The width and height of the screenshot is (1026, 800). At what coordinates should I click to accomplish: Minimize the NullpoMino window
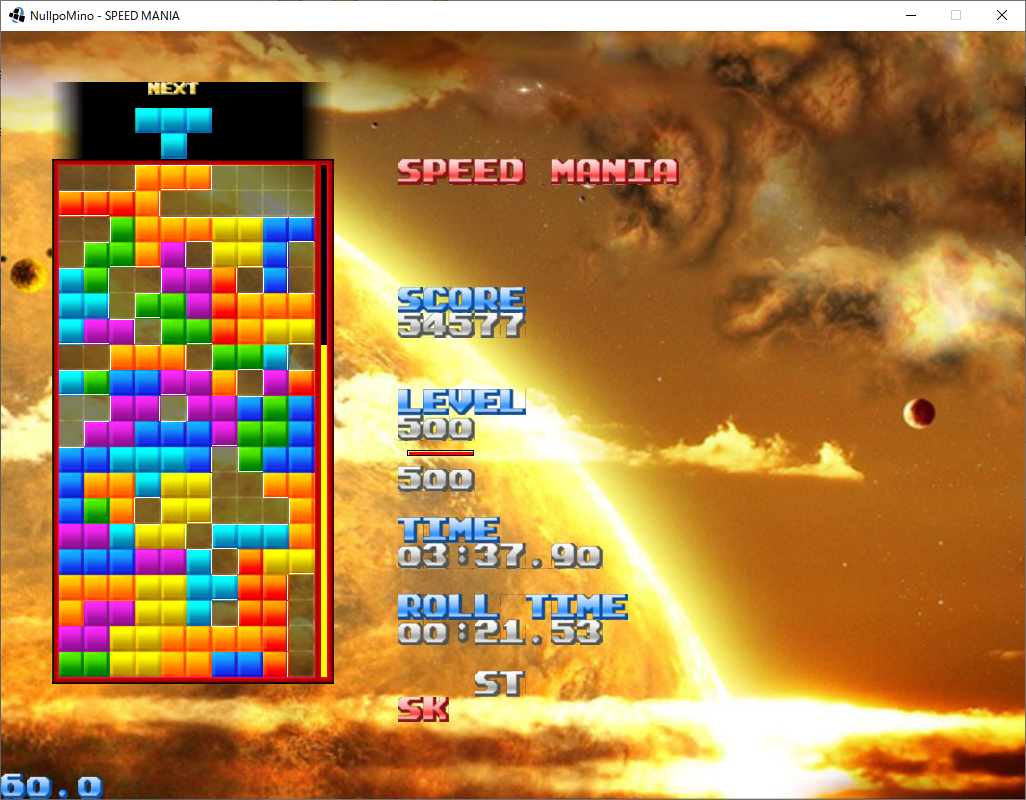click(x=911, y=15)
